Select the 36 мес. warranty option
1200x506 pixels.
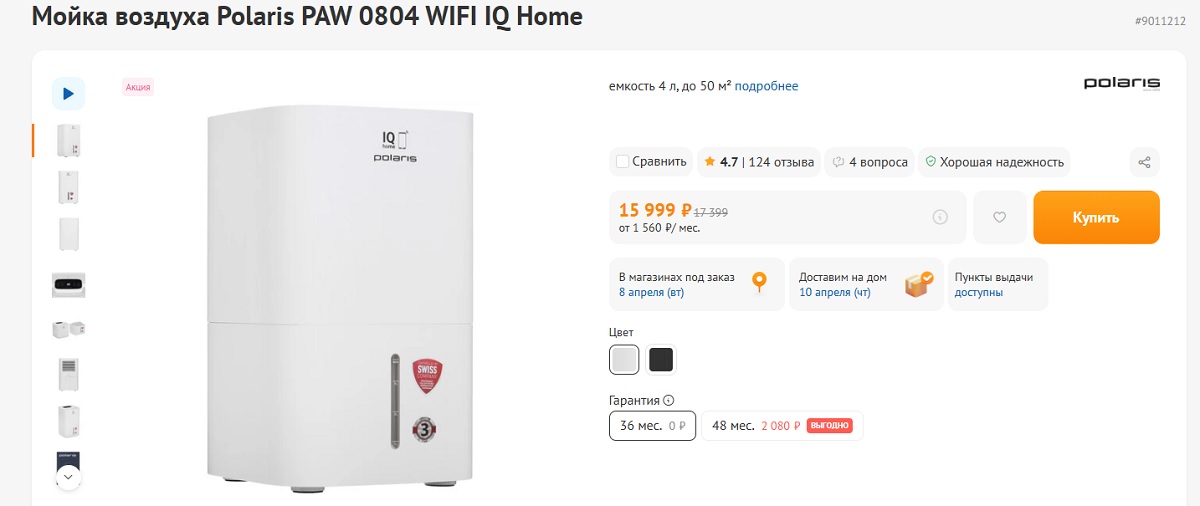652,426
